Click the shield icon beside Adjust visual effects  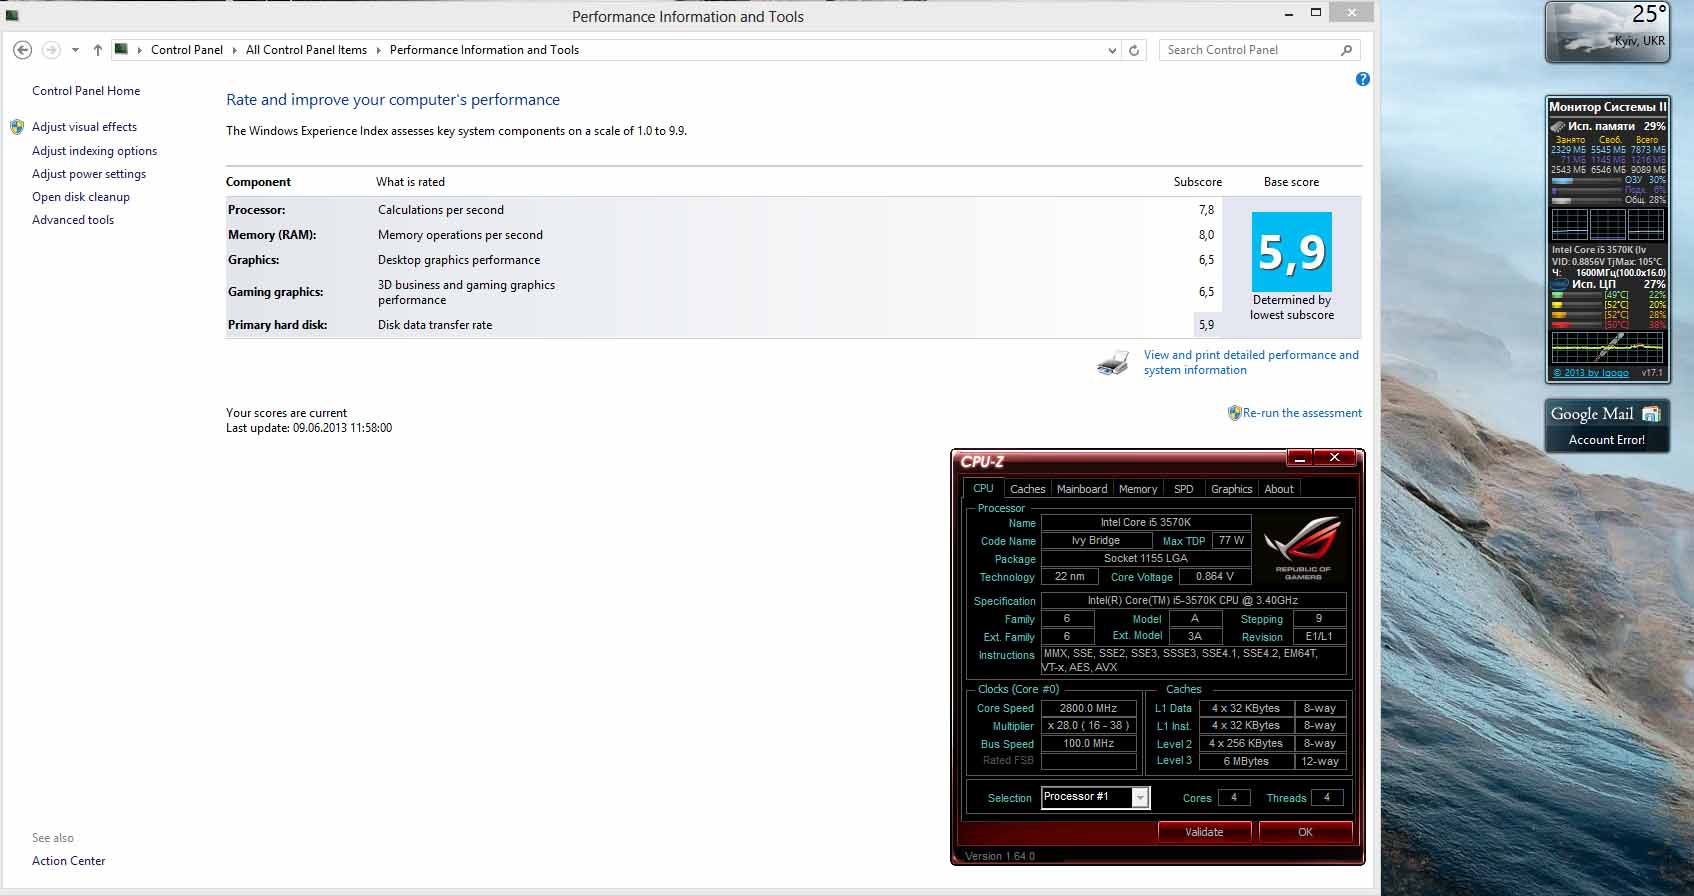(17, 127)
